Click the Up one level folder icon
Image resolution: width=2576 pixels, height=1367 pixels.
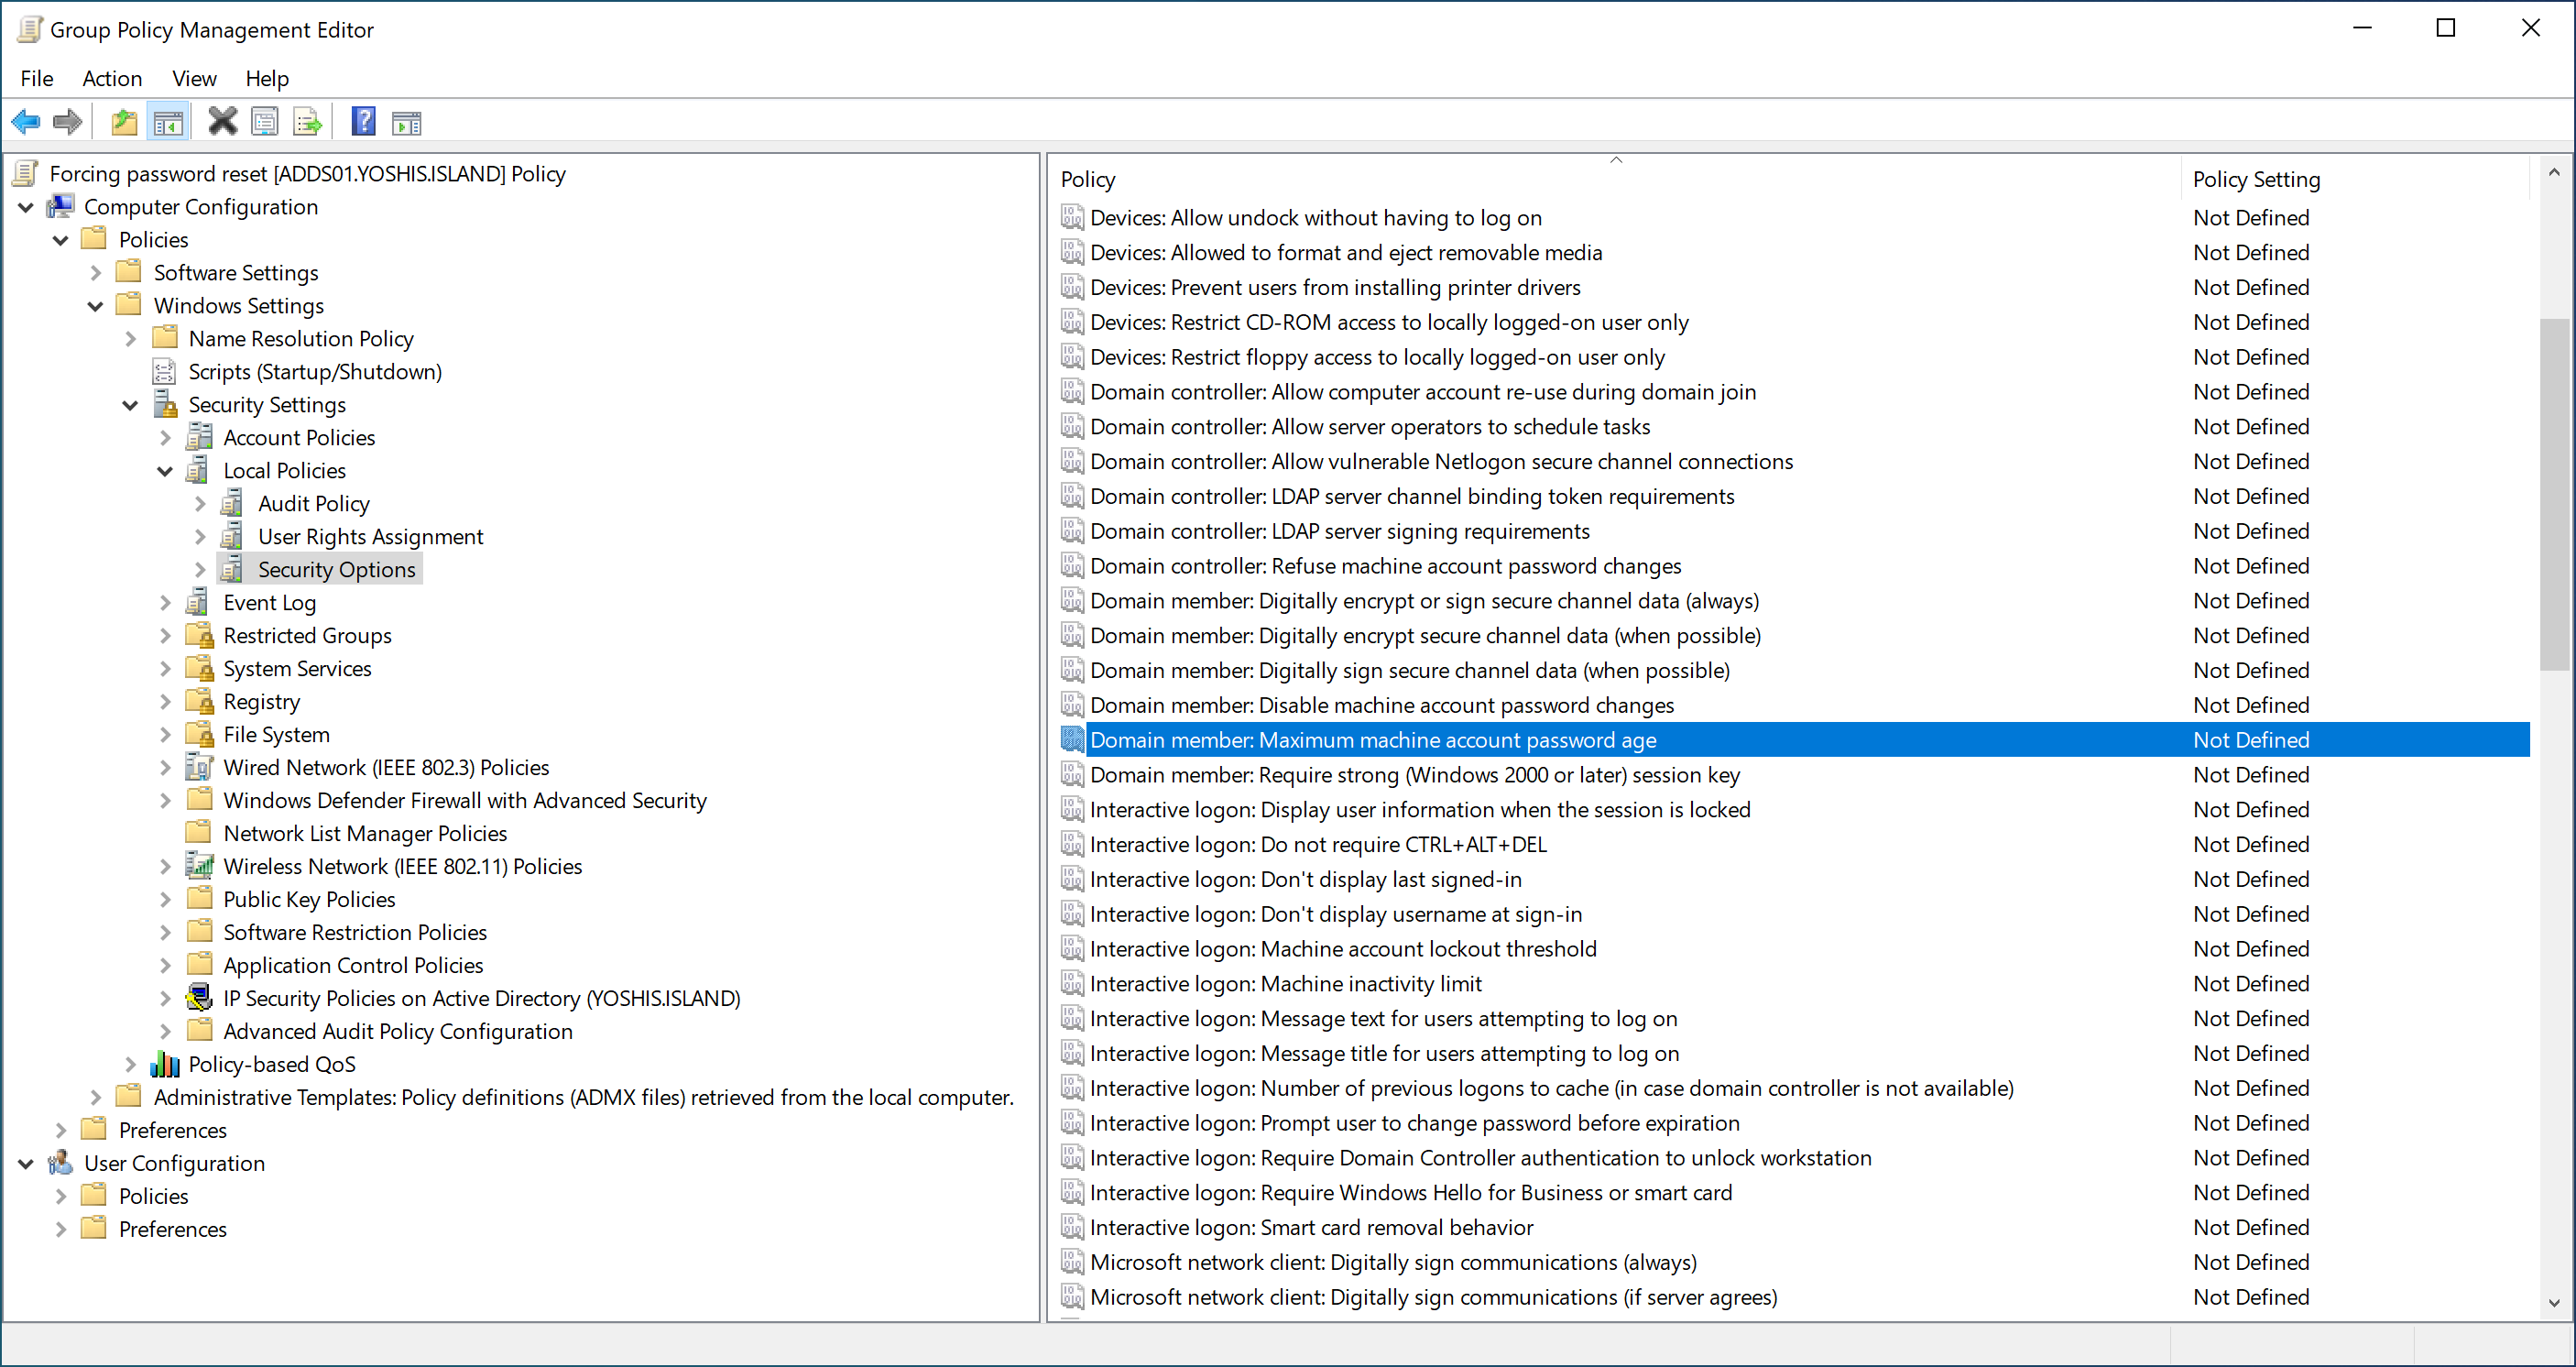[x=124, y=122]
